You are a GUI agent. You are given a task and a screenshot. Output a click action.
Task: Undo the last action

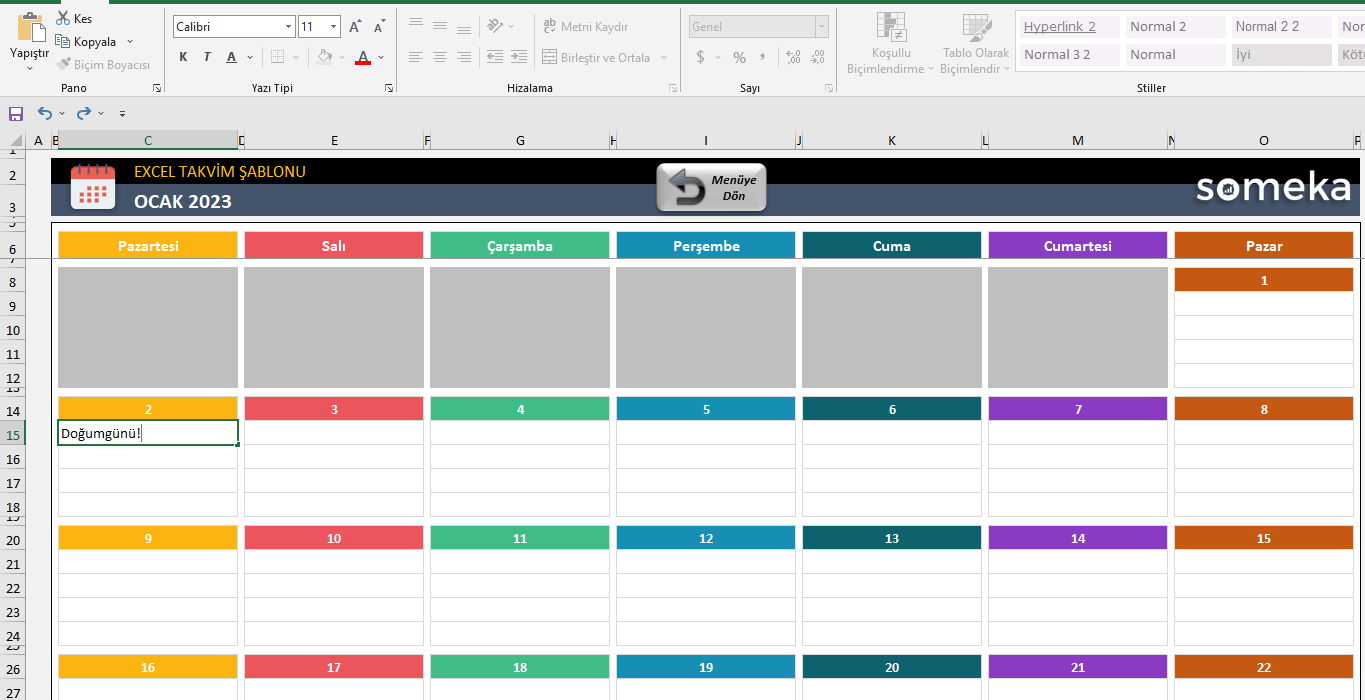coord(45,114)
